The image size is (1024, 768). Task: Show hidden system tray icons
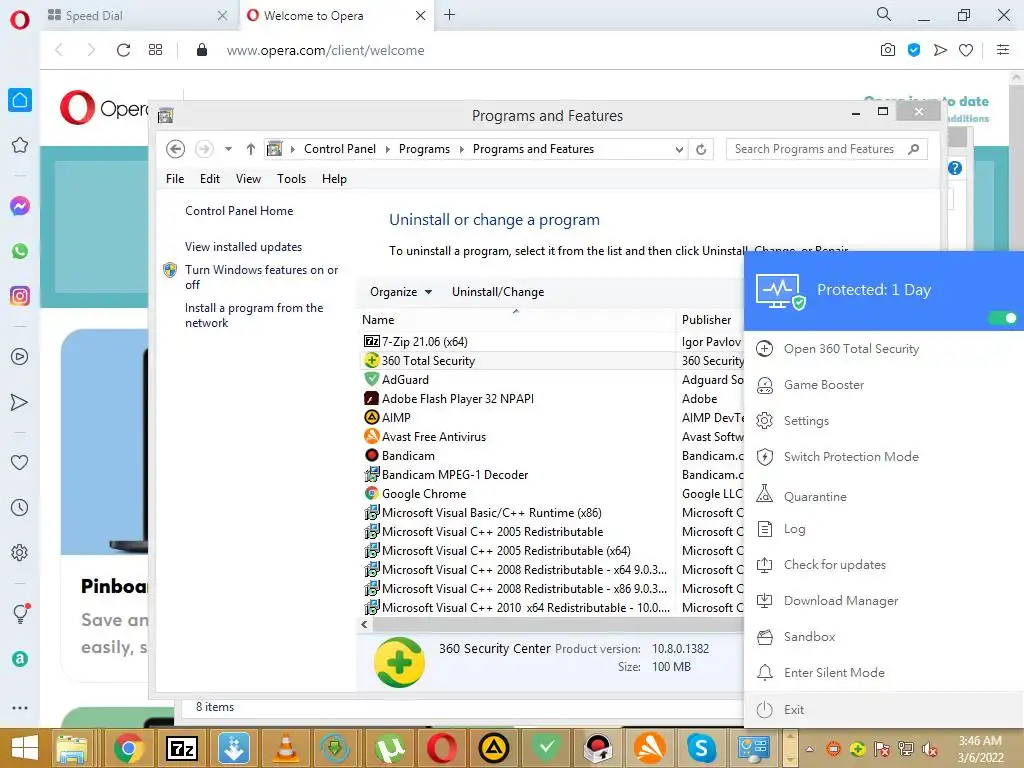coord(809,749)
